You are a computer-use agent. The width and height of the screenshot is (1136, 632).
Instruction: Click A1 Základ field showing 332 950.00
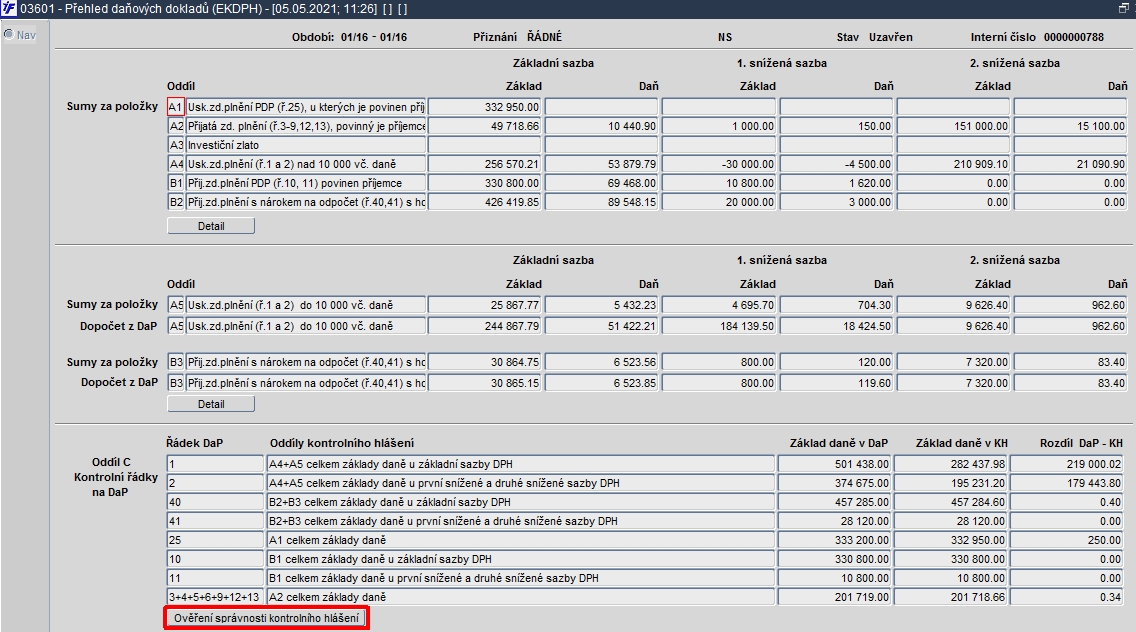pos(484,107)
